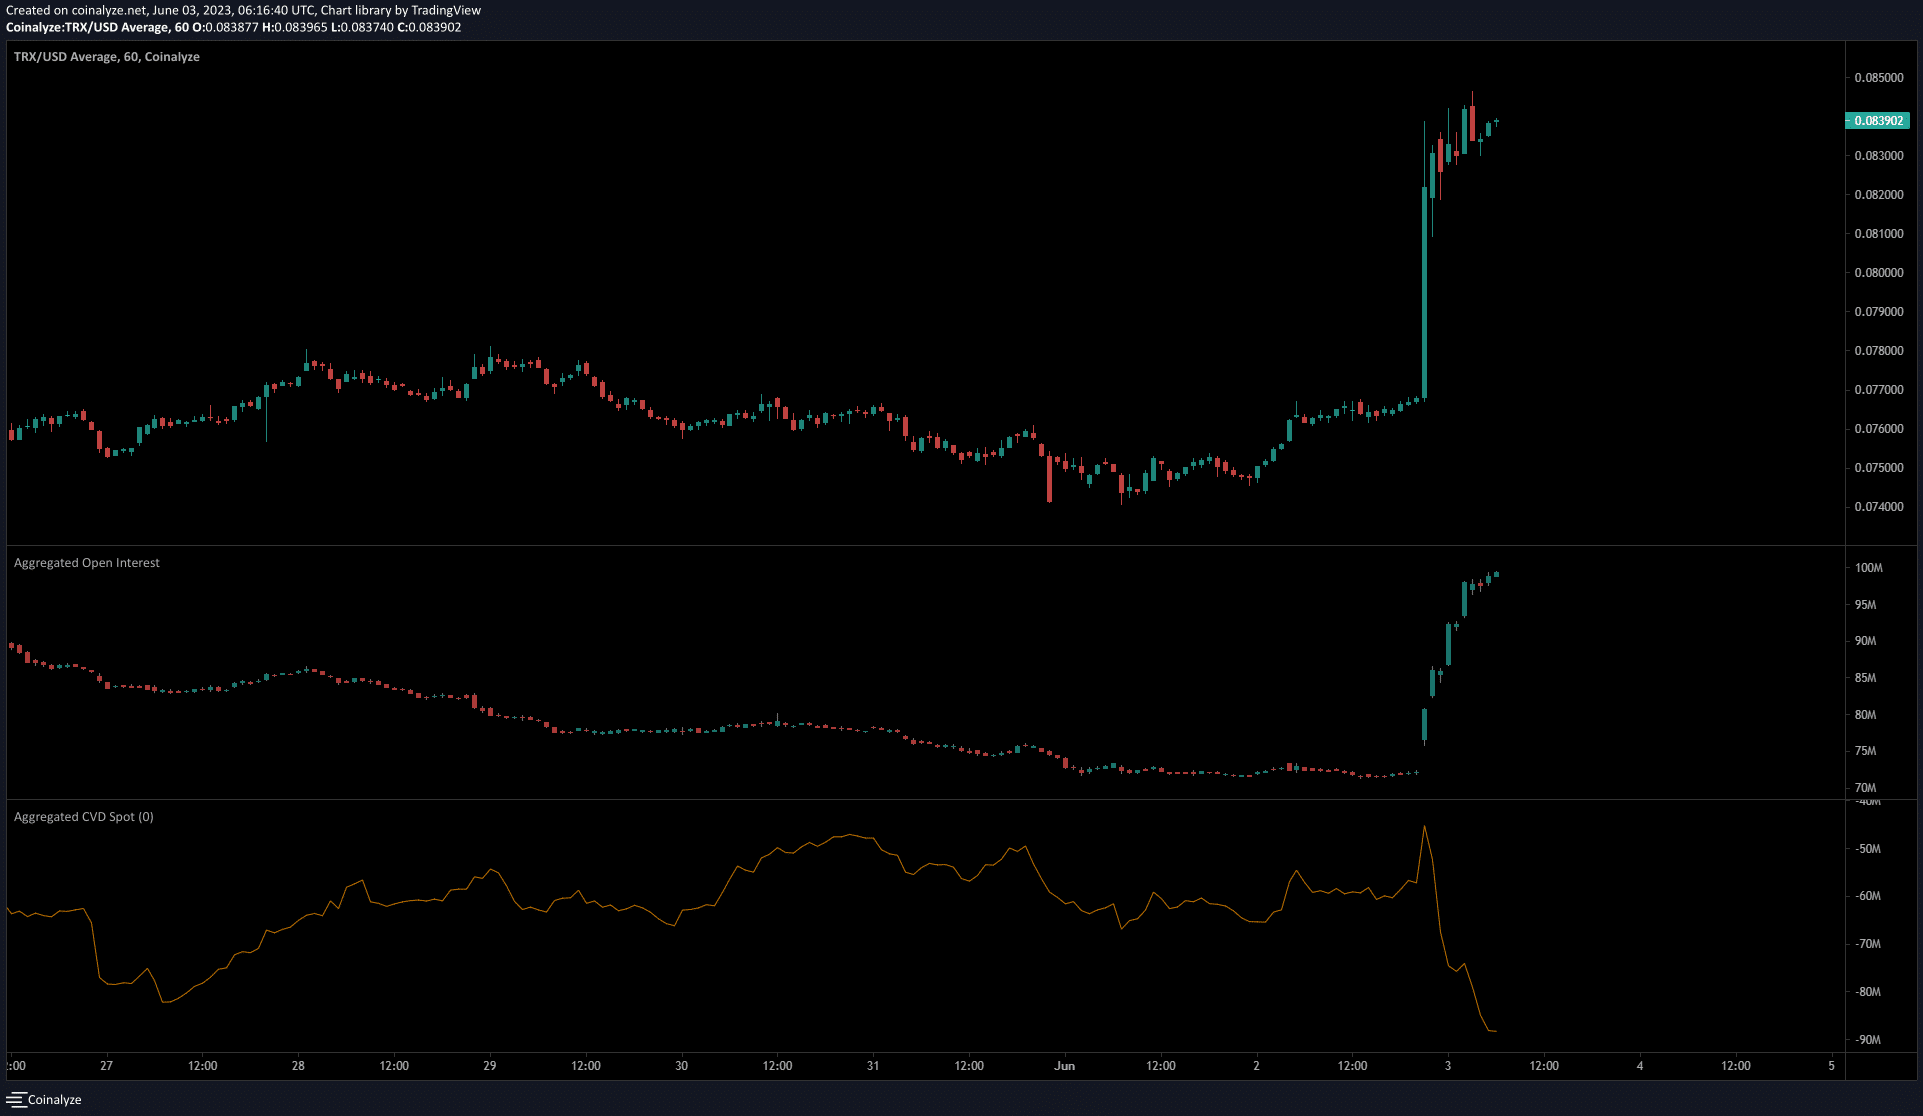The width and height of the screenshot is (1923, 1116).
Task: Click the header line 'Created on coinalyze.net'
Action: tap(244, 10)
